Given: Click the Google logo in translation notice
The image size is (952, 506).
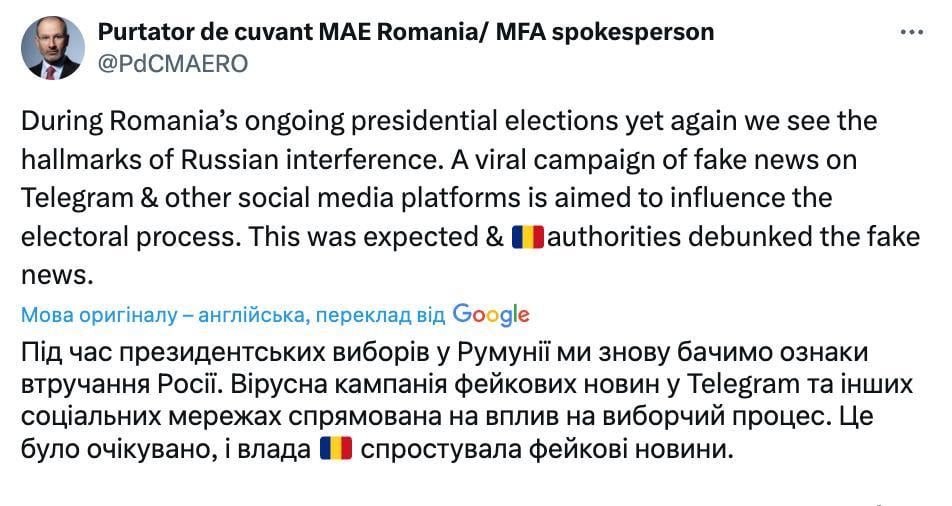Looking at the screenshot, I should click(491, 315).
